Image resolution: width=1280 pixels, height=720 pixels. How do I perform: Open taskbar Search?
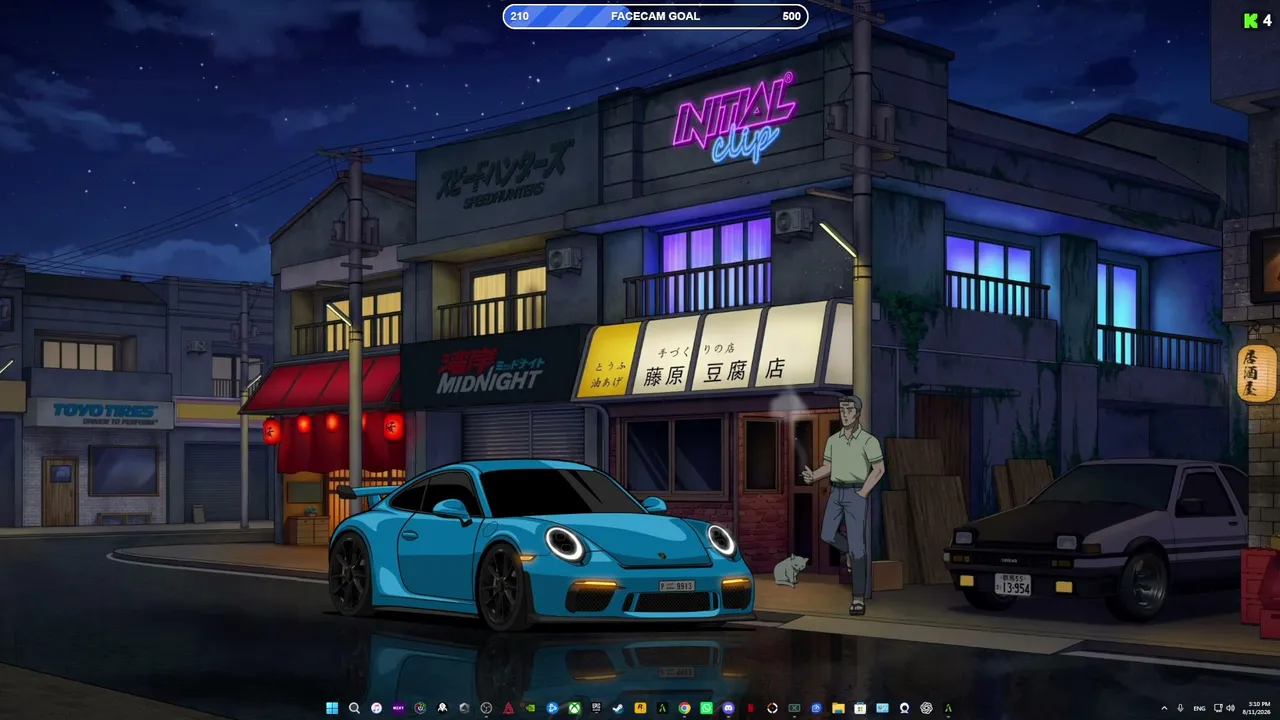click(354, 708)
